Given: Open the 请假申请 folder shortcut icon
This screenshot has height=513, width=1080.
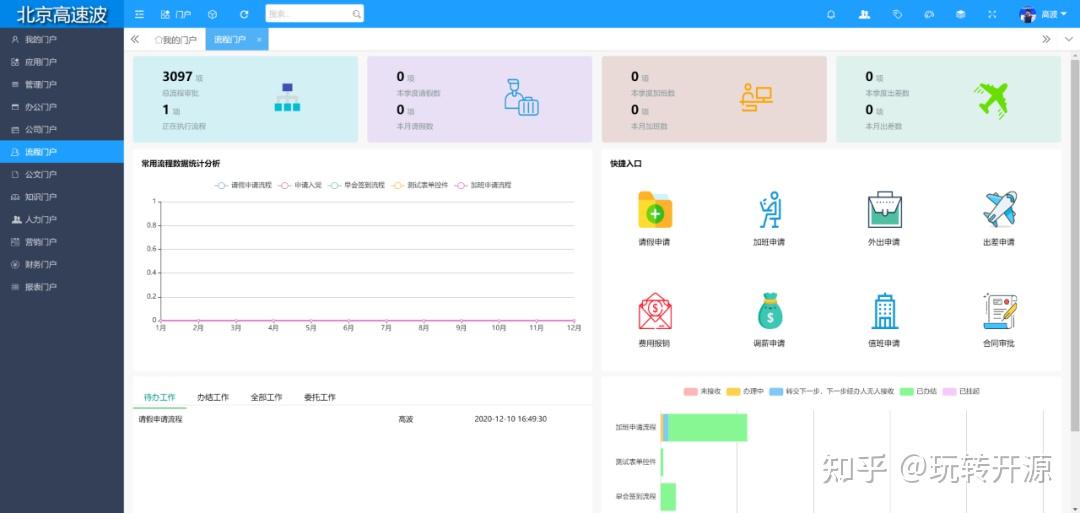Looking at the screenshot, I should pyautogui.click(x=654, y=211).
